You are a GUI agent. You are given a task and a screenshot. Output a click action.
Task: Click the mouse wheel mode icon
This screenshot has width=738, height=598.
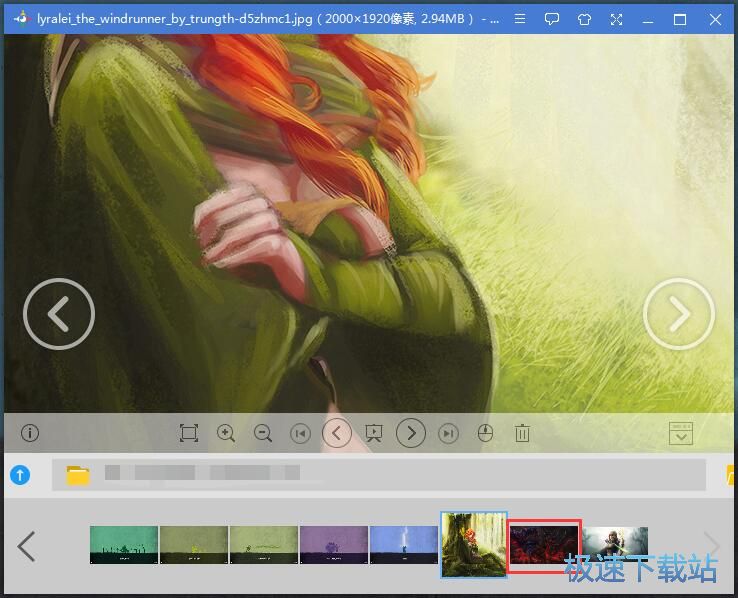(x=485, y=433)
